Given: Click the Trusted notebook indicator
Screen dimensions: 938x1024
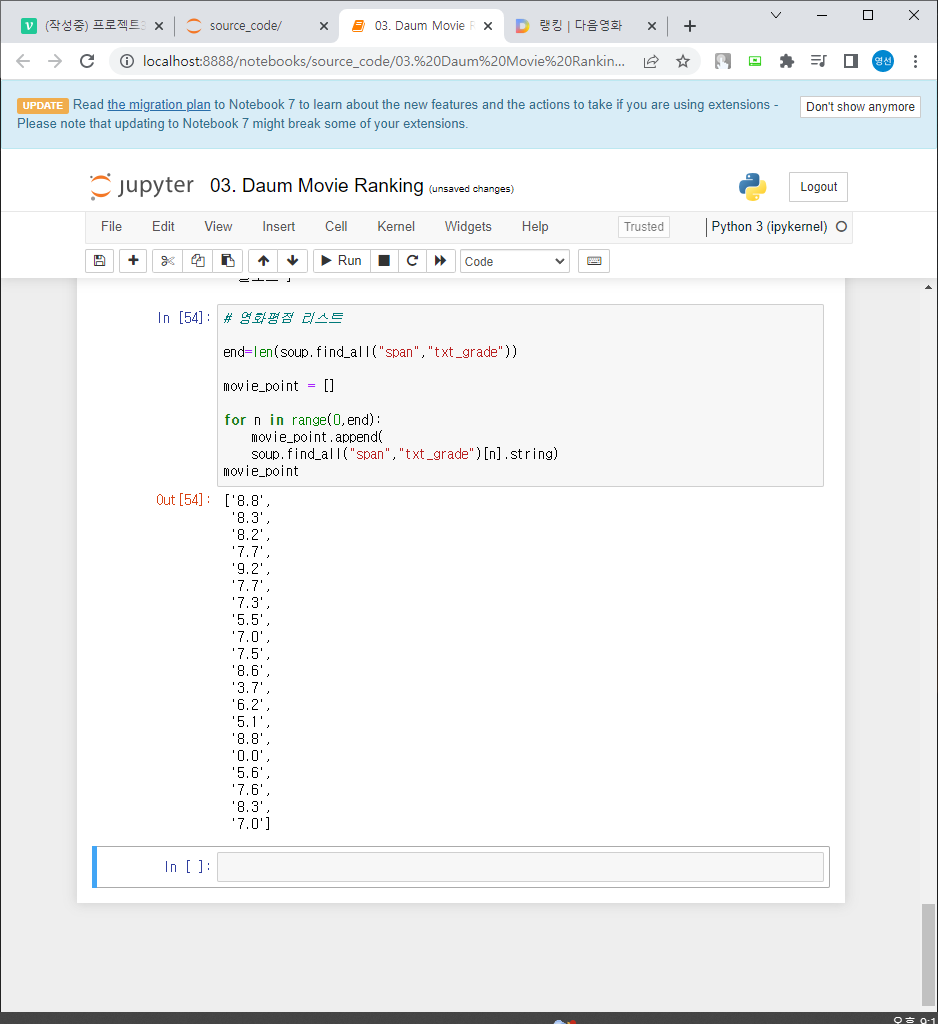Looking at the screenshot, I should [x=643, y=227].
